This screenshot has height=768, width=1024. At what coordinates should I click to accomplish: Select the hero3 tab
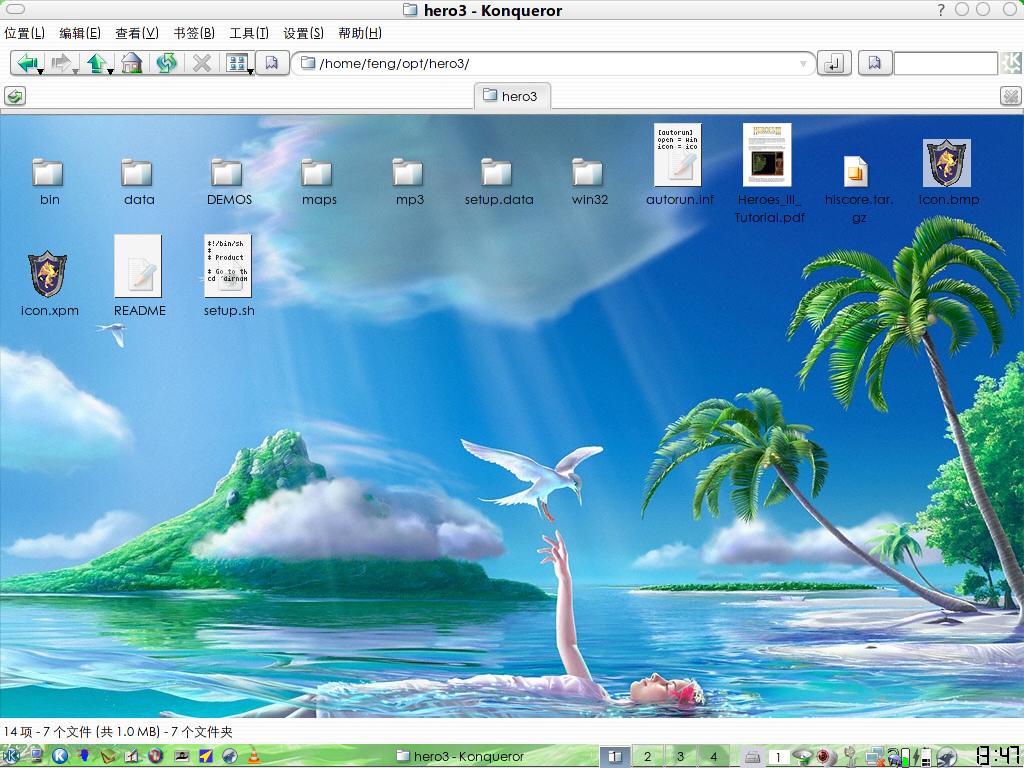tap(511, 97)
